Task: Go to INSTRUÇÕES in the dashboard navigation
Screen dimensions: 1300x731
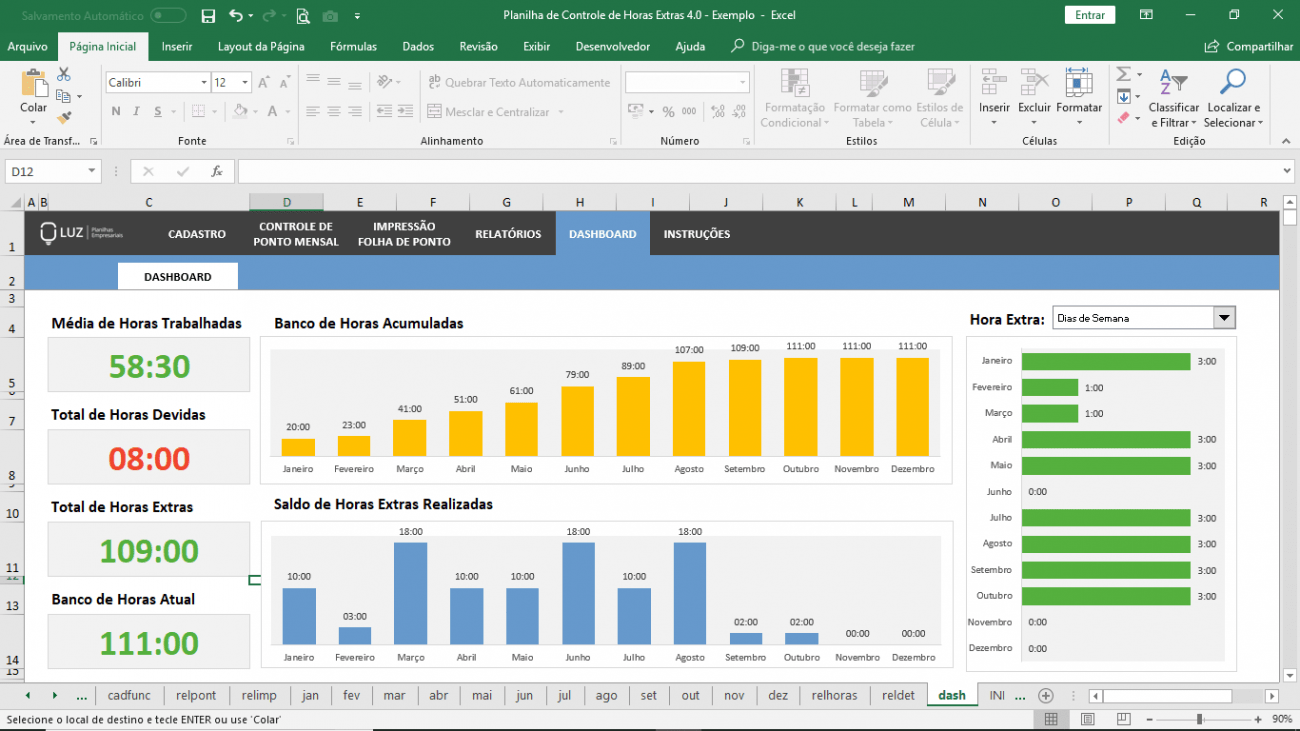Action: tap(697, 234)
